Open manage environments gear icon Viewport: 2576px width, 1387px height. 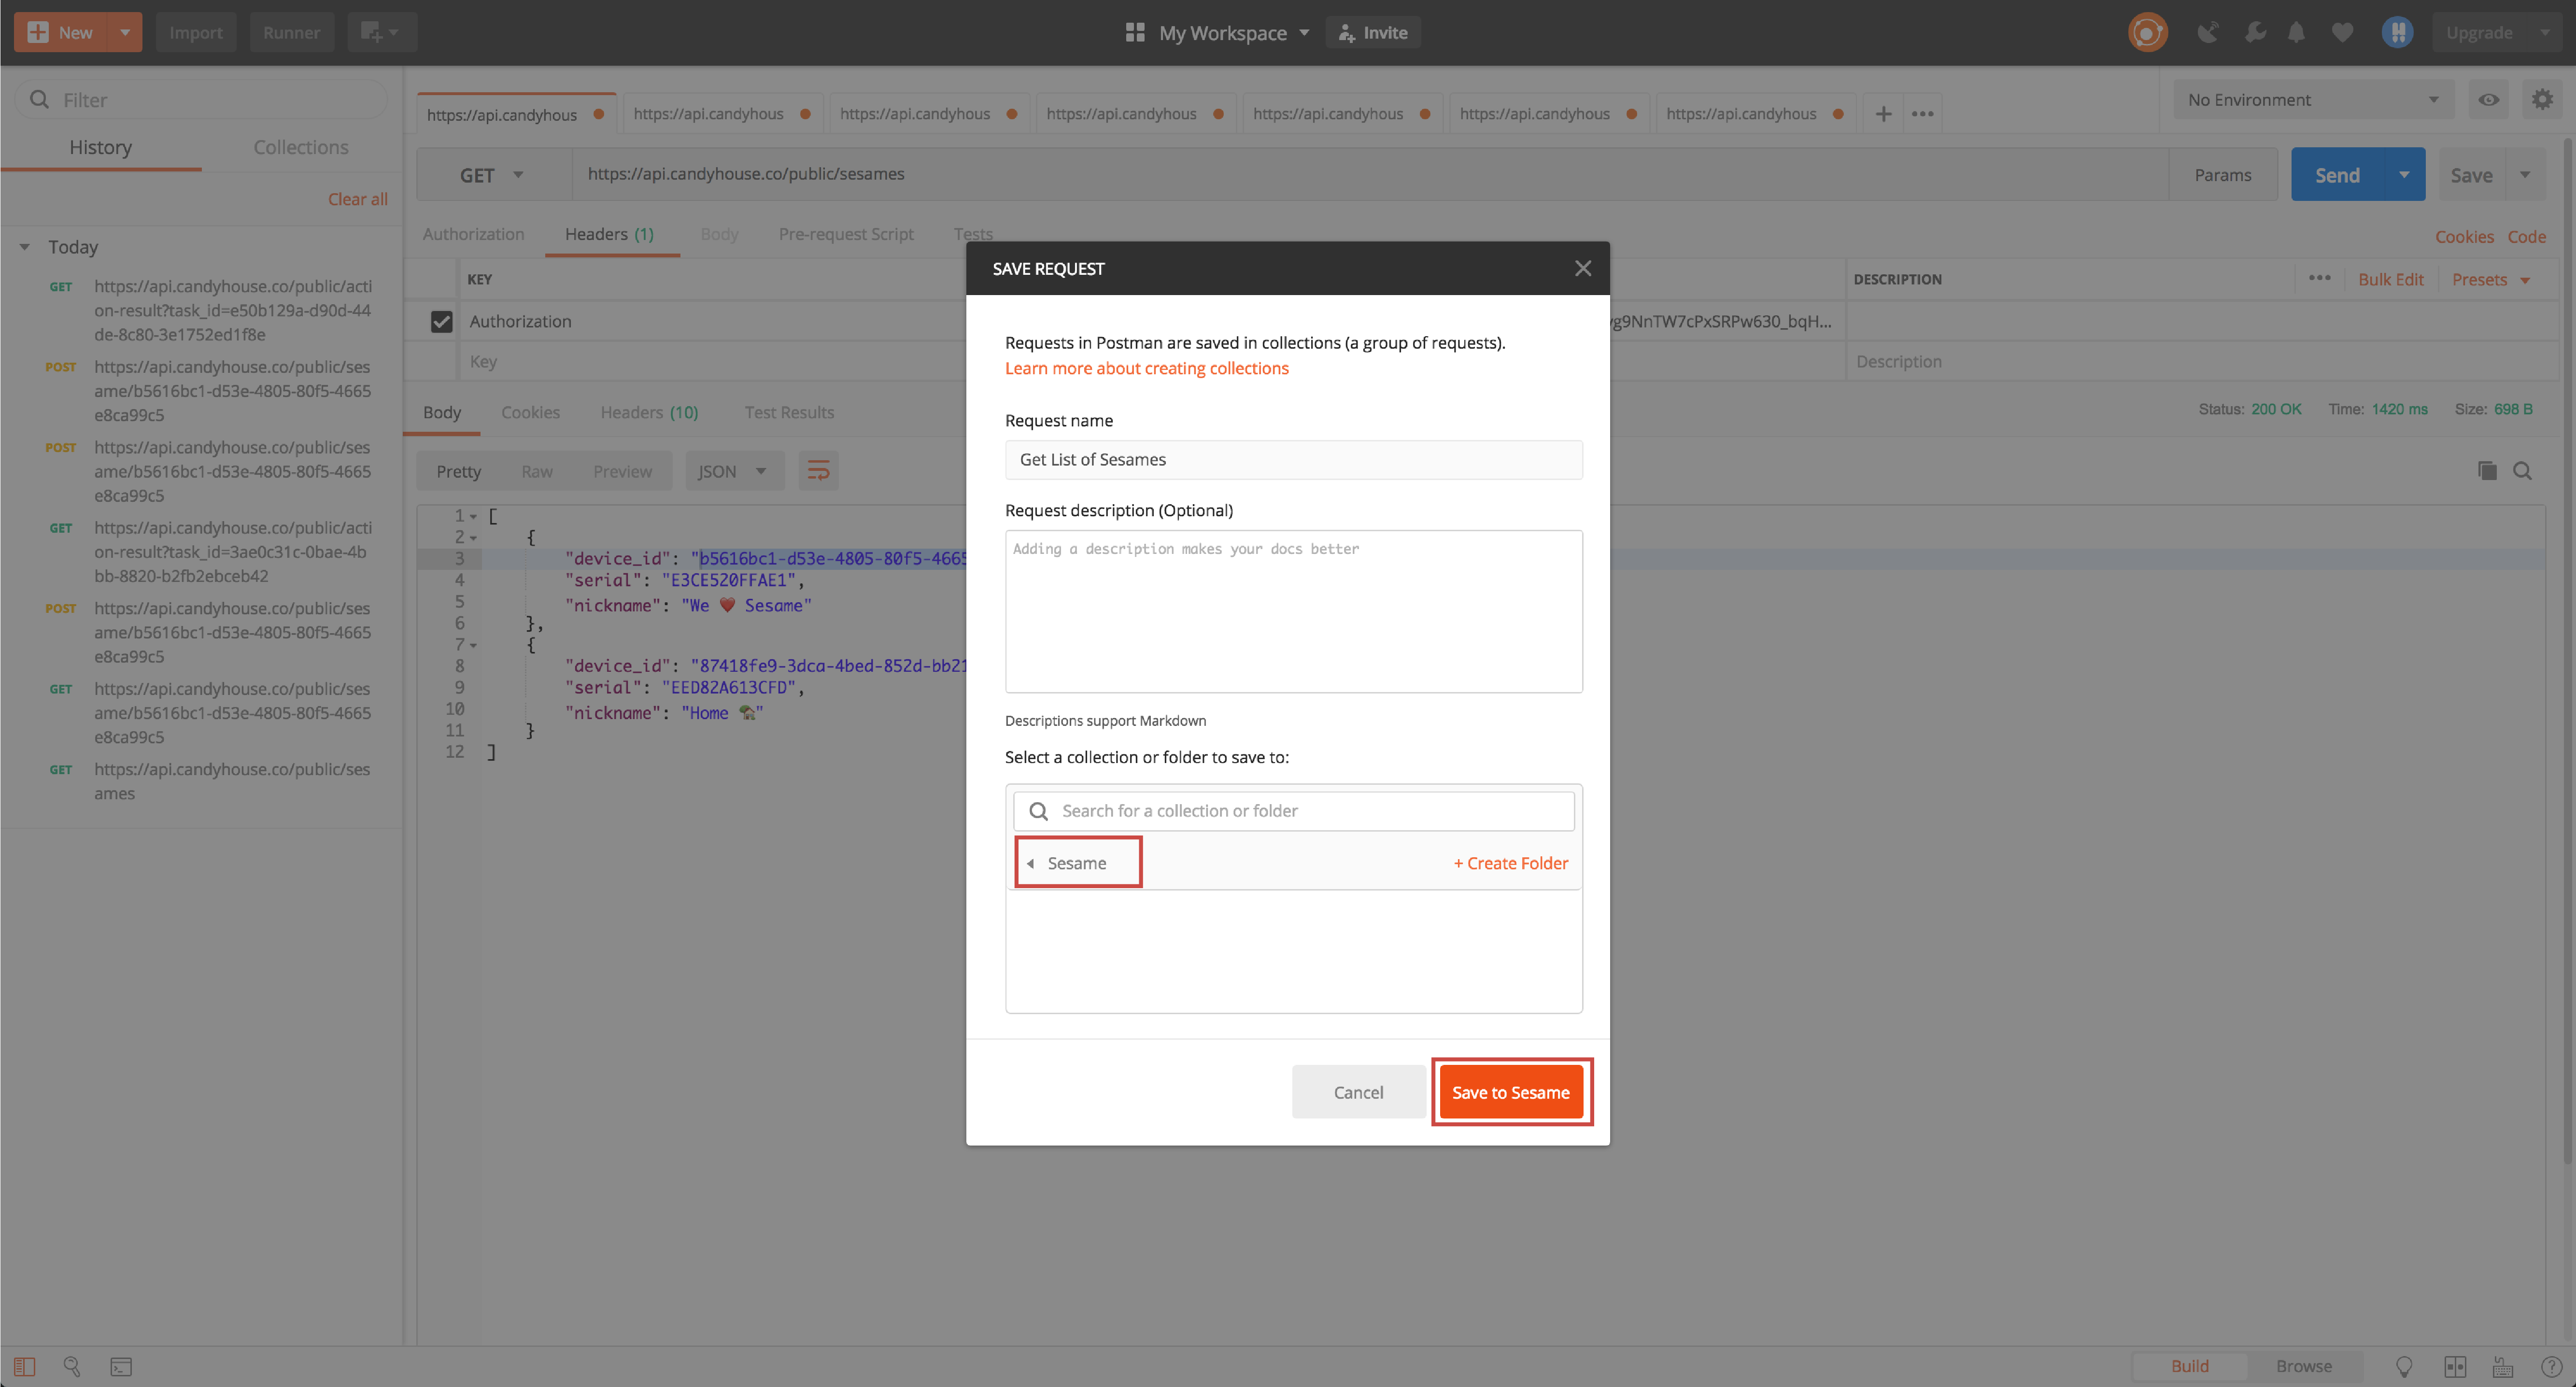2542,100
